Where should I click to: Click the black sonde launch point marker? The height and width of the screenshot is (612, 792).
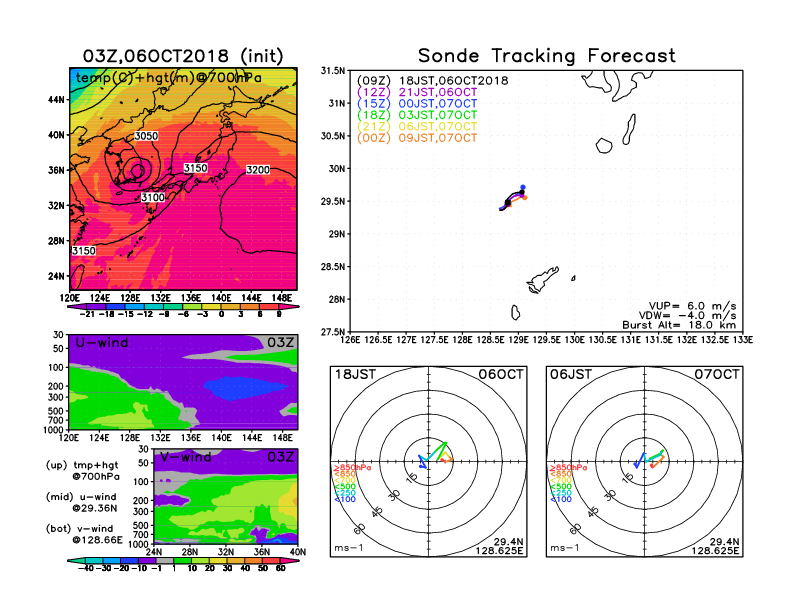(508, 203)
